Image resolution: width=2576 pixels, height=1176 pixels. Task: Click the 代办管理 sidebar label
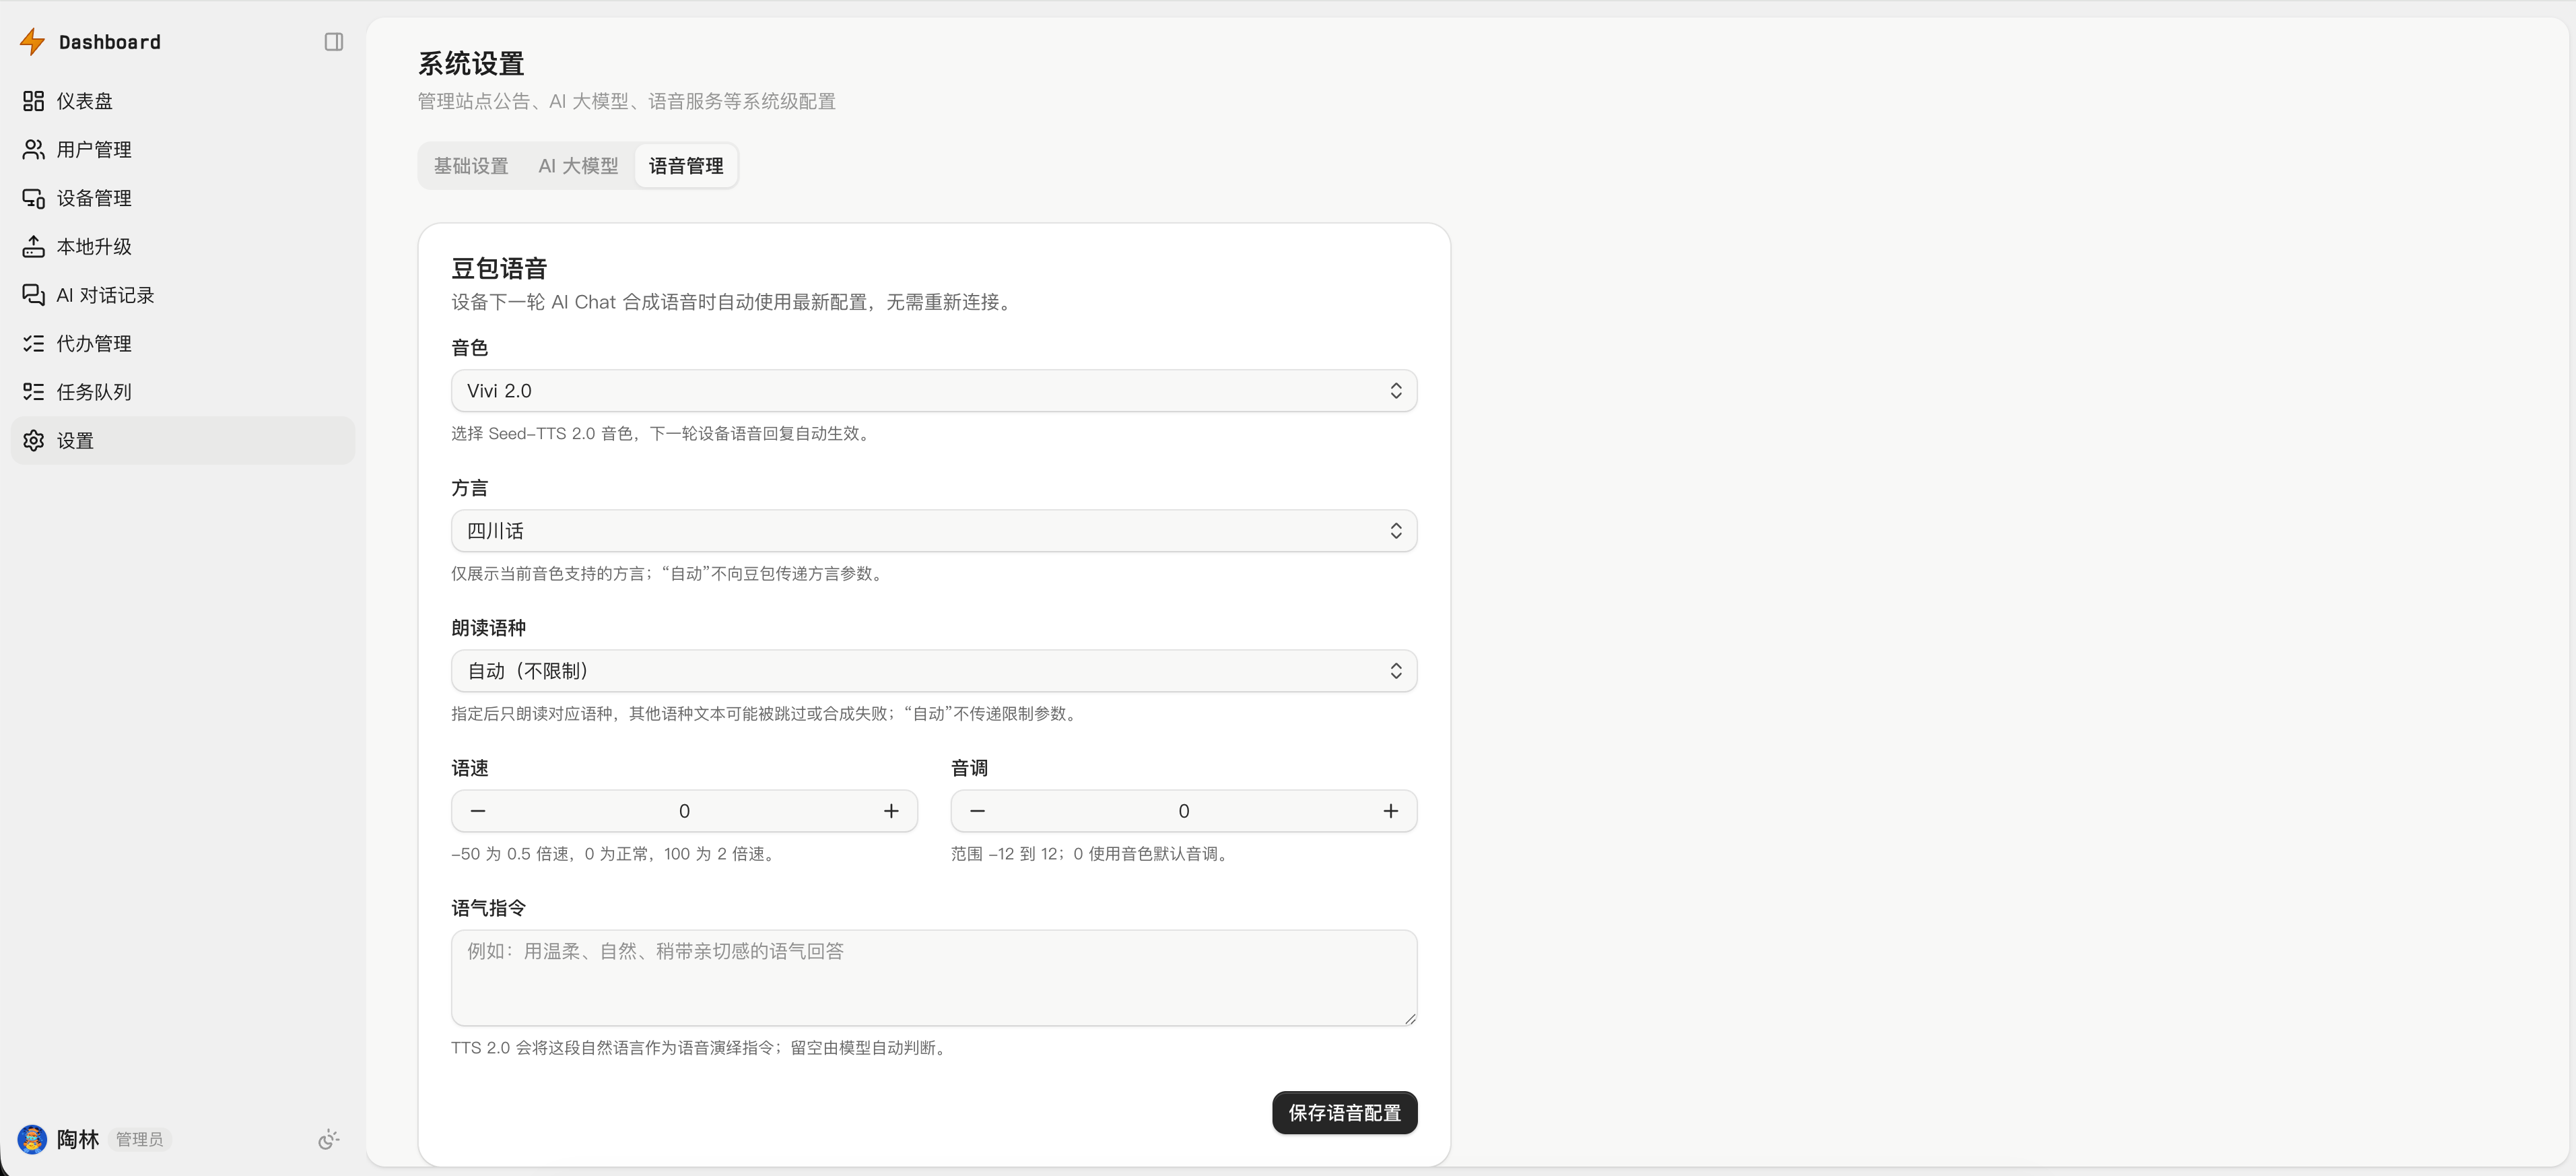(x=94, y=343)
